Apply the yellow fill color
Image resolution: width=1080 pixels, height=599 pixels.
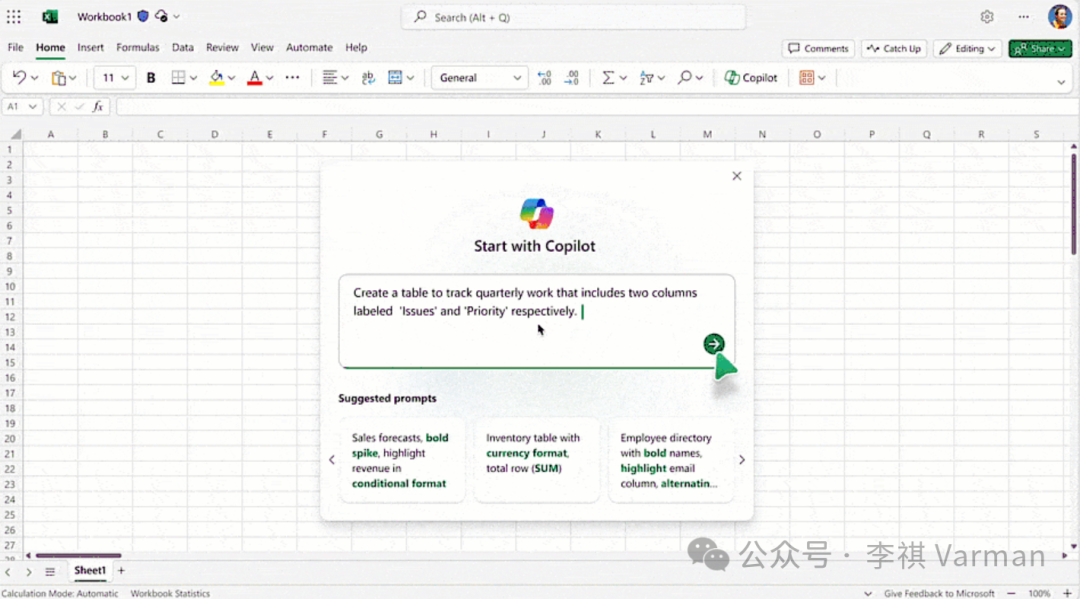216,78
